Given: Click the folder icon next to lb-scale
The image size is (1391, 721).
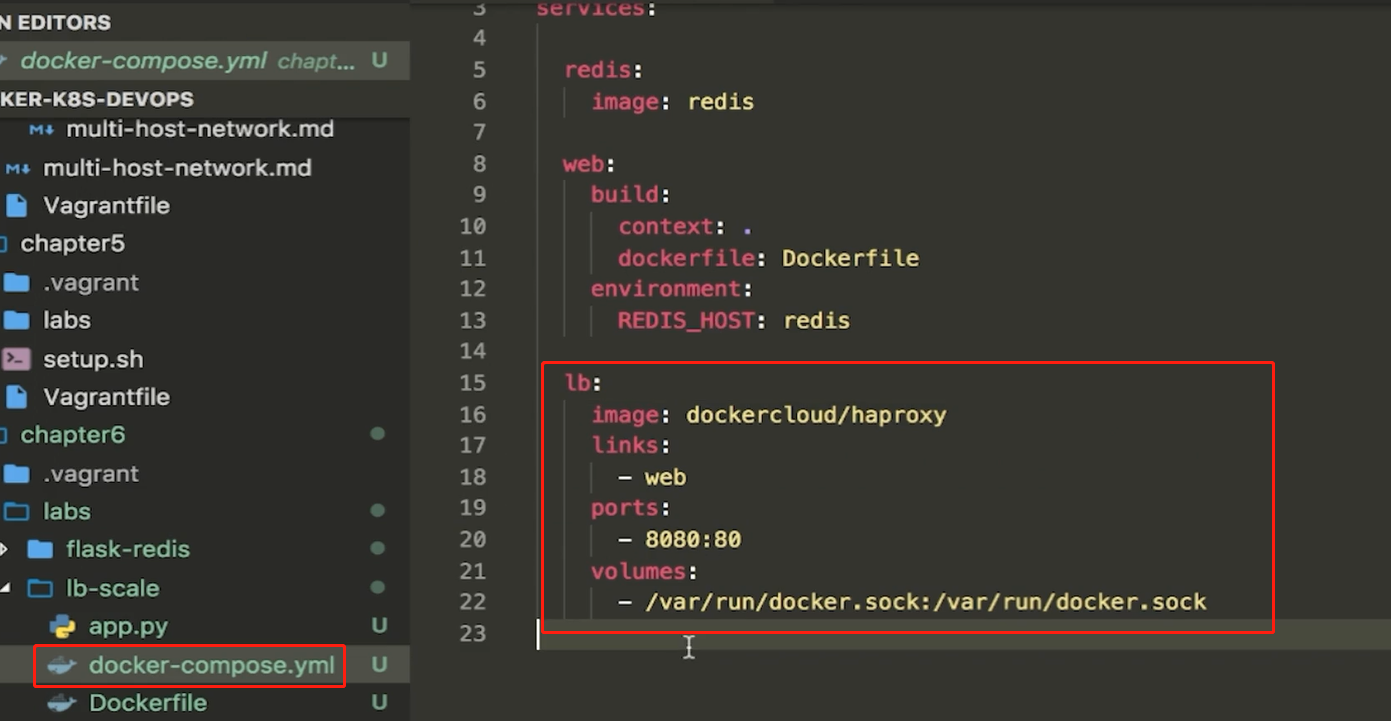Looking at the screenshot, I should click(40, 588).
